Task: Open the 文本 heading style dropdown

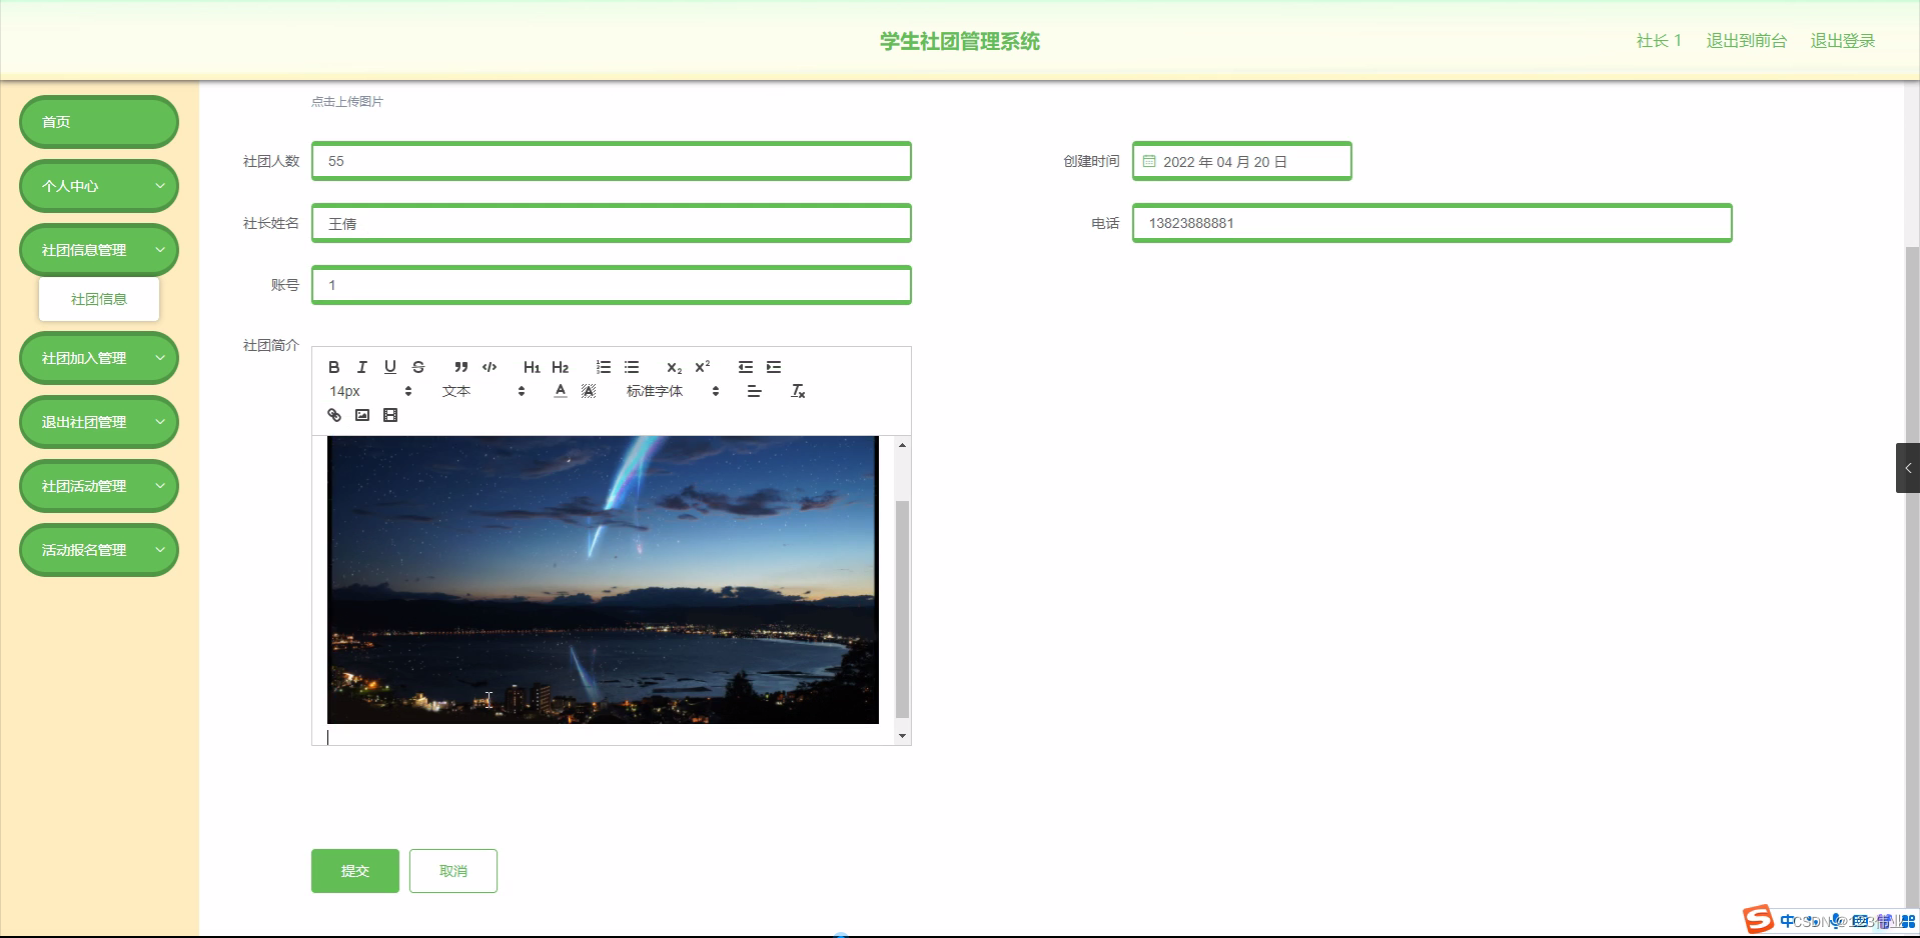Action: [483, 391]
